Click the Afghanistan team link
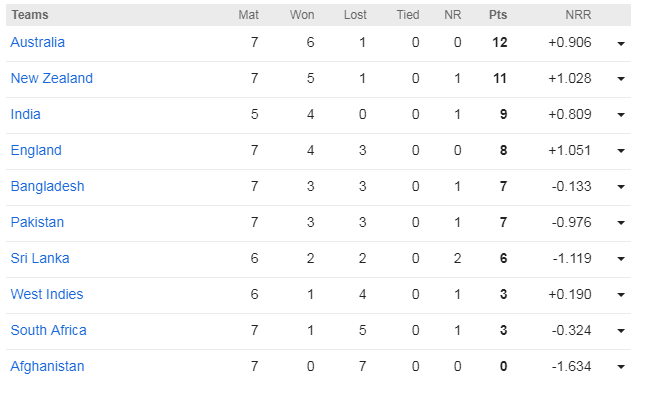Image resolution: width=645 pixels, height=415 pixels. [x=47, y=366]
